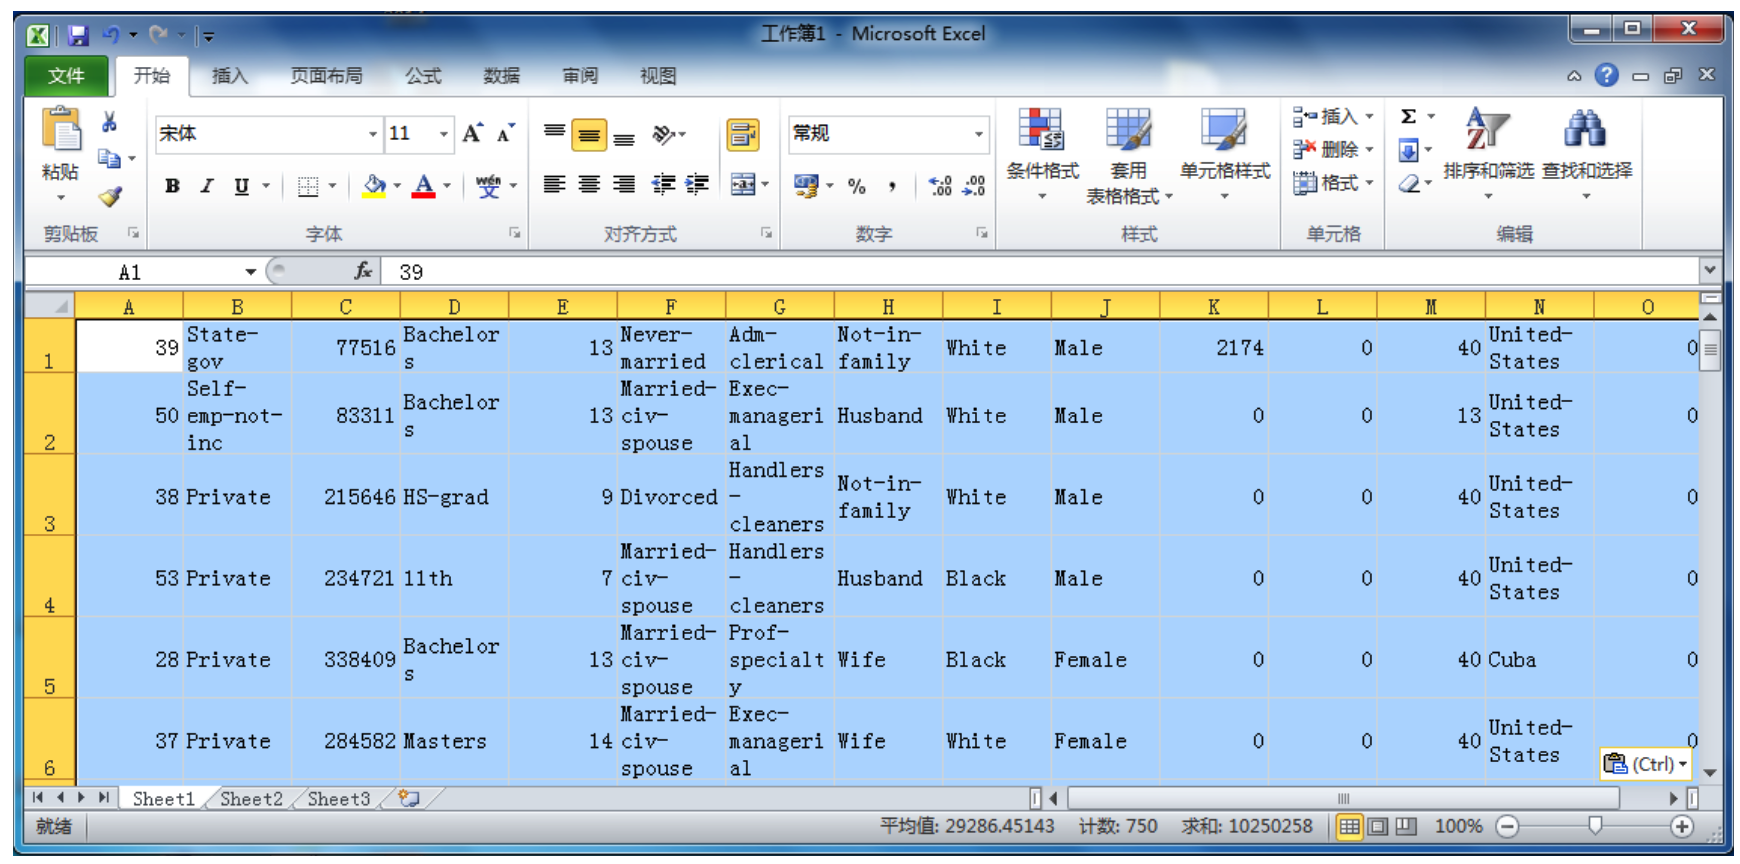
Task: Switch to the Insert (插入) ribbon tab
Action: pos(229,76)
